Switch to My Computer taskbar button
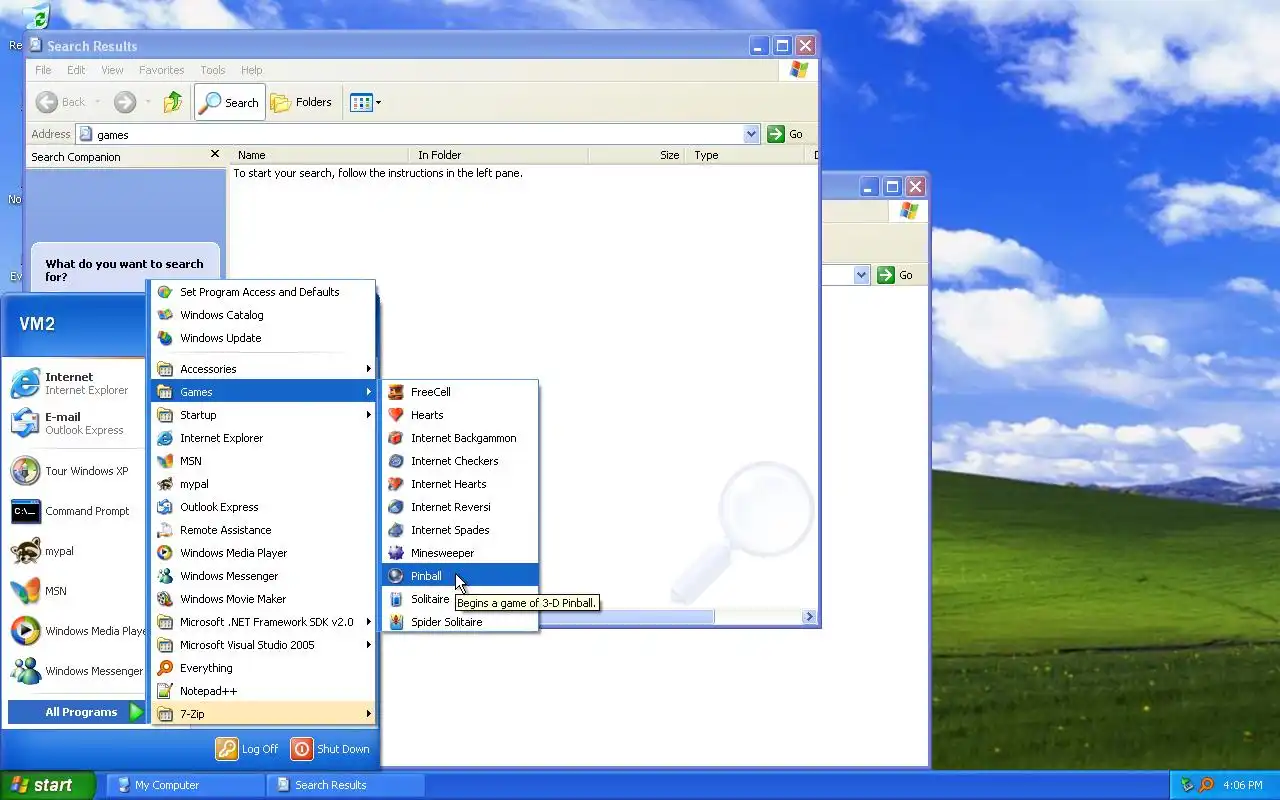This screenshot has height=800, width=1280. tap(185, 785)
